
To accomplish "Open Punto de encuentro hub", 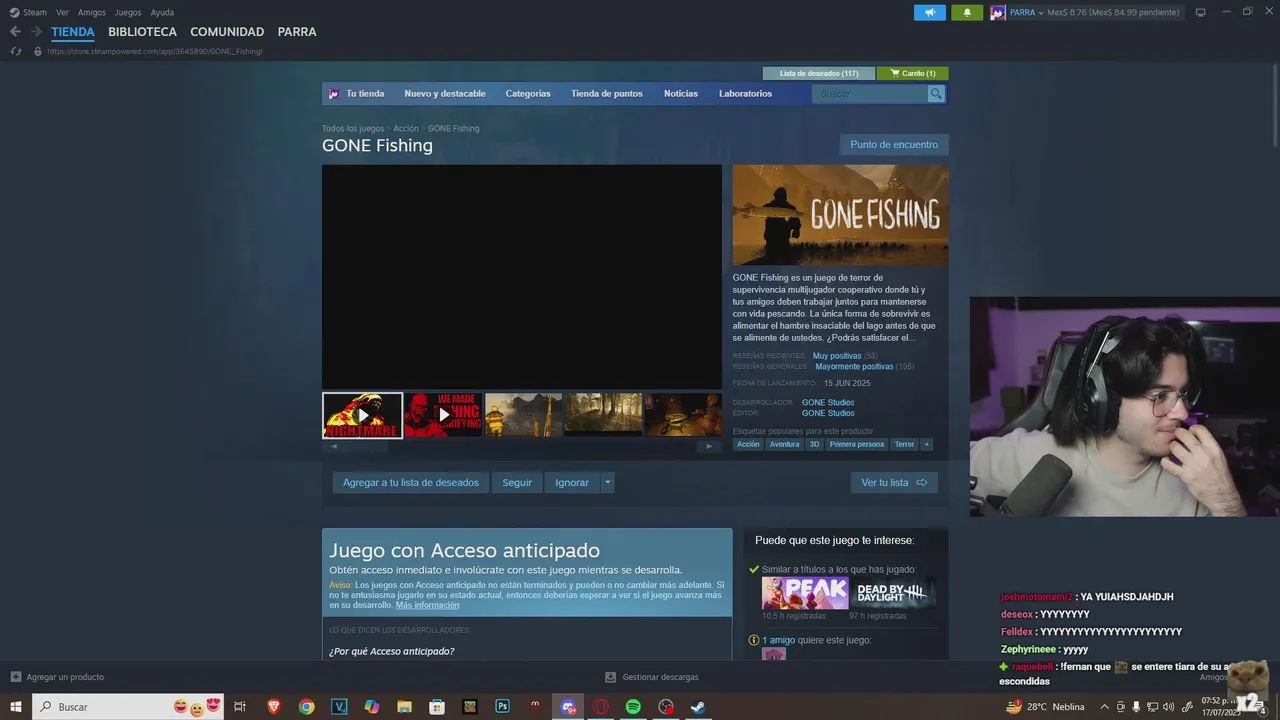I will [894, 145].
